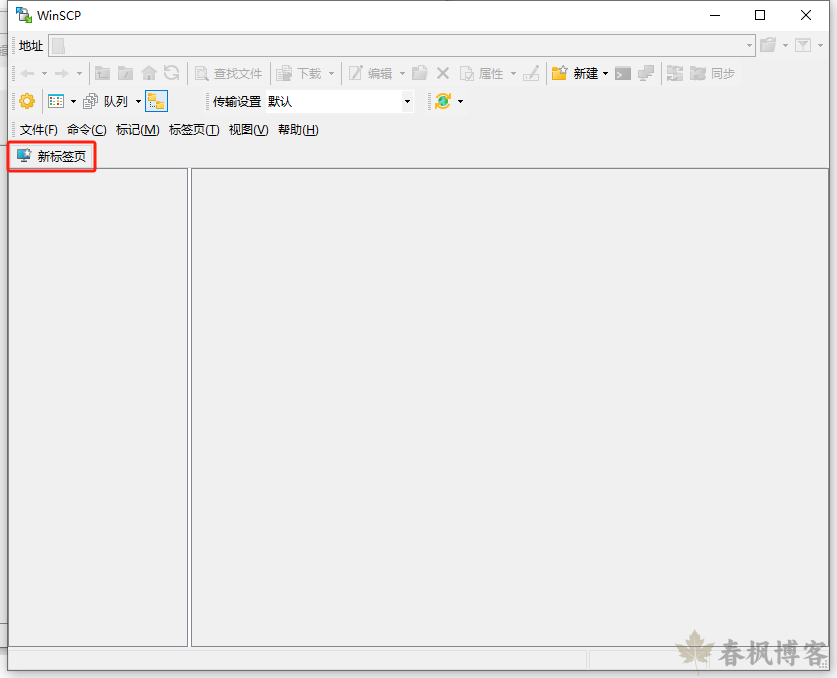Screen dimensions: 837x678
Task: Click the forward arrow navigation icon
Action: (x=62, y=73)
